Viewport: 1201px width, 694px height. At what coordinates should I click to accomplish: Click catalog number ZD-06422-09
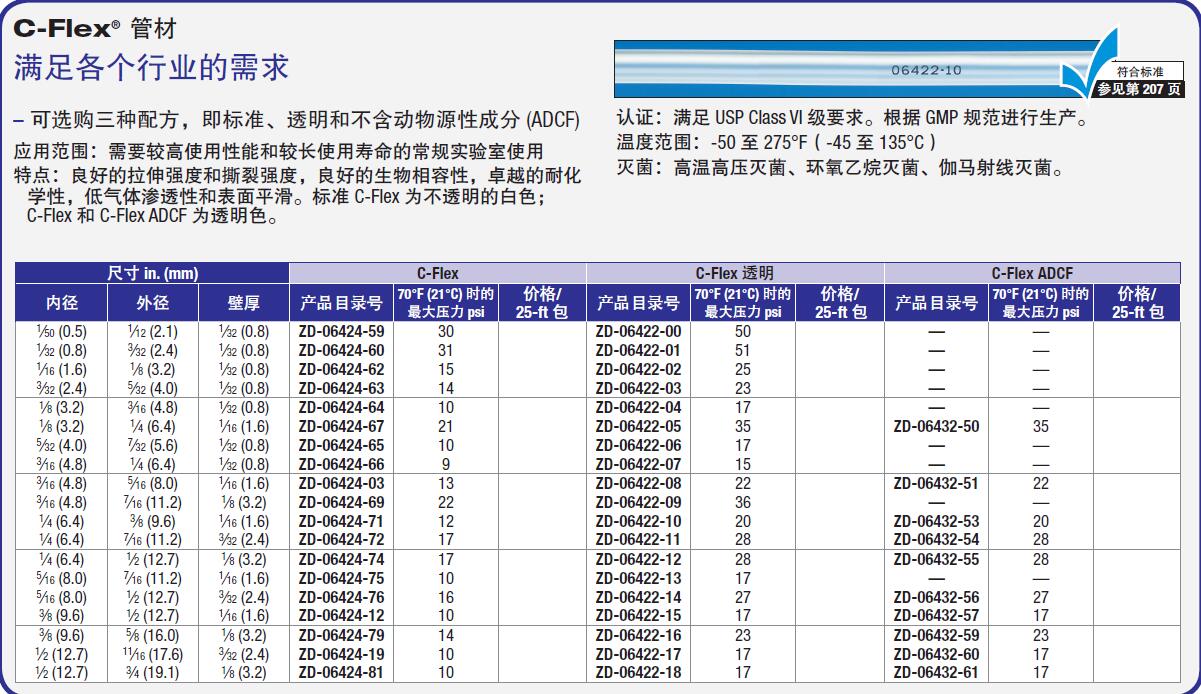(x=638, y=502)
